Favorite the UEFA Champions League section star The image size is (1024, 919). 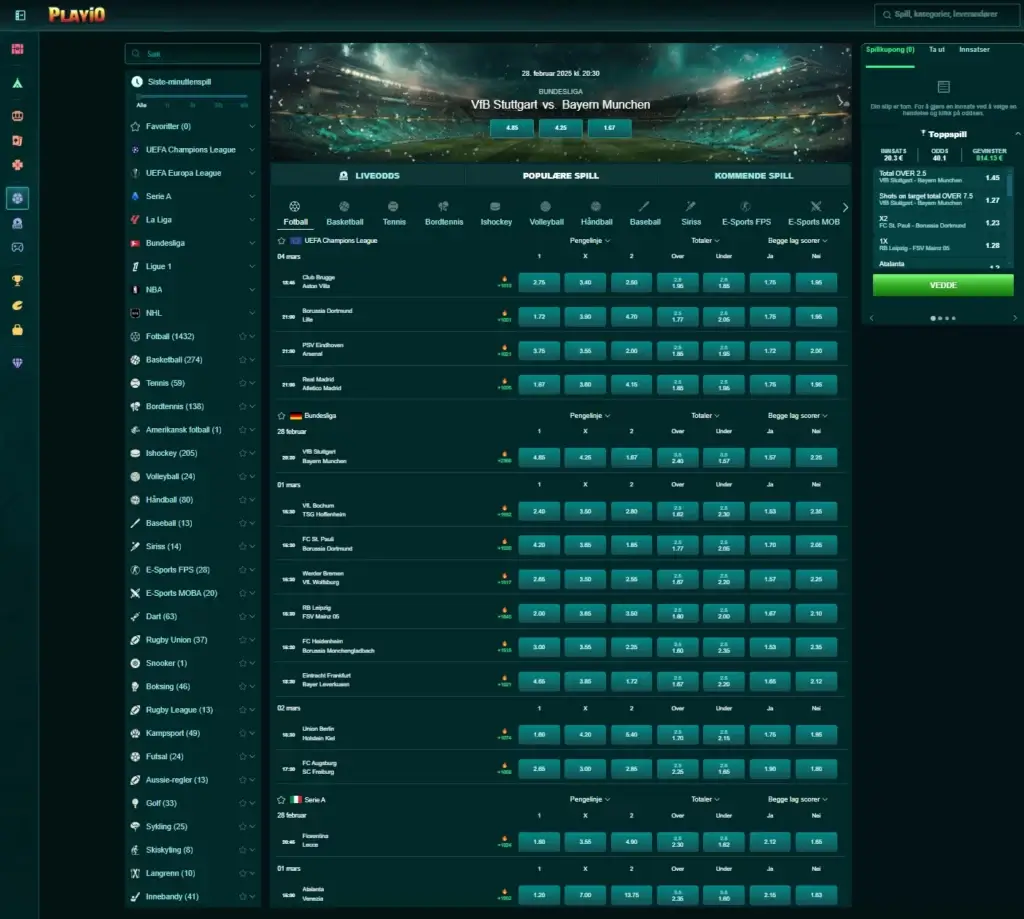click(x=281, y=241)
